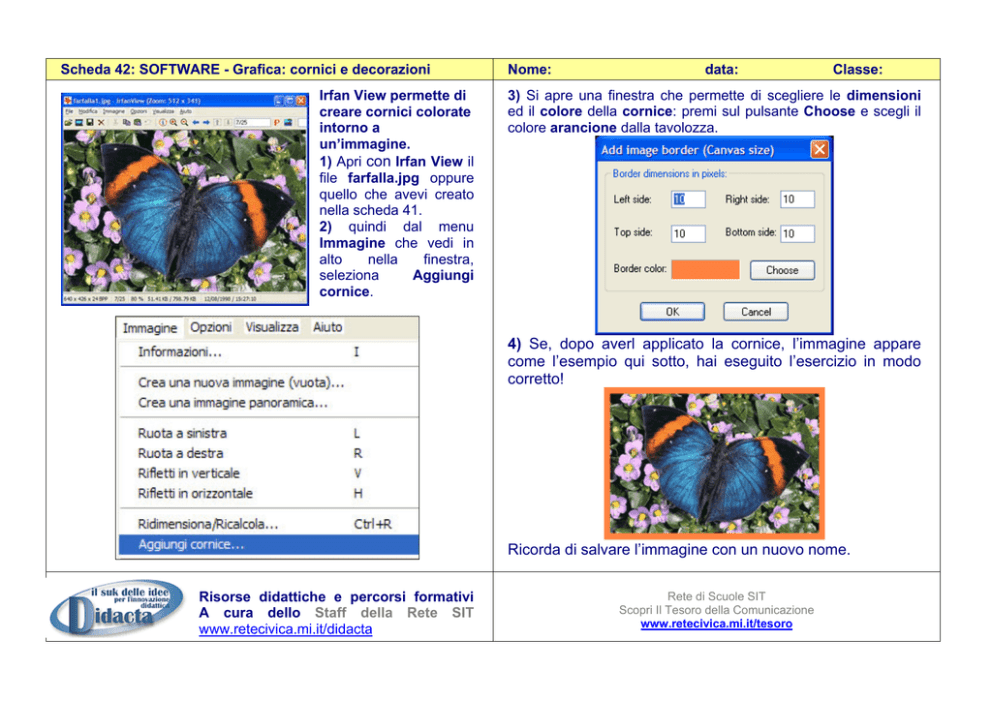Image resolution: width=992 pixels, height=701 pixels.
Task: Click the Information (i) icon in IrfanView toolbar
Action: (x=163, y=122)
